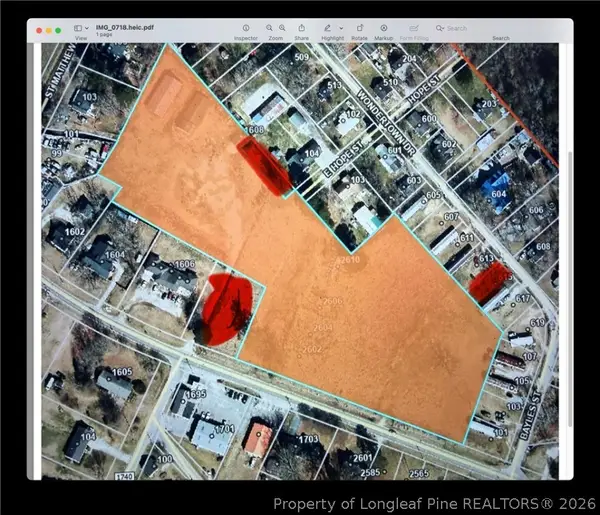Click house number 1608 label
The height and width of the screenshot is (515, 600).
point(254,130)
